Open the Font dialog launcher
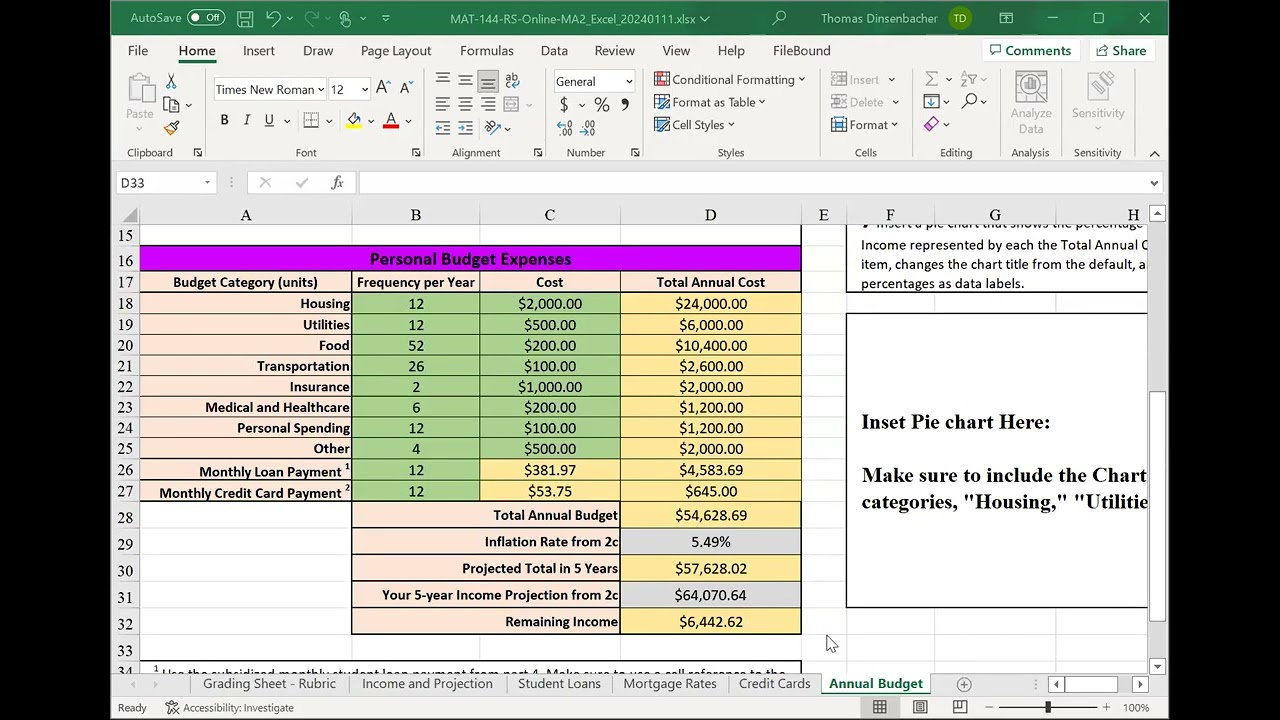The width and height of the screenshot is (1280, 720). point(416,153)
